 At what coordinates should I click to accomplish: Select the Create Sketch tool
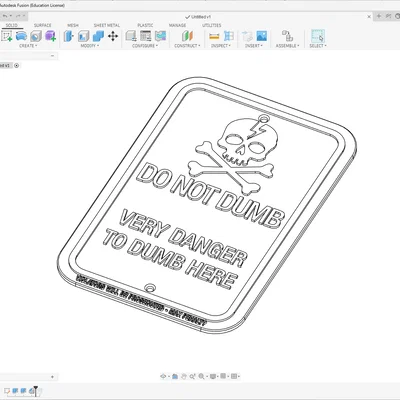(7, 36)
